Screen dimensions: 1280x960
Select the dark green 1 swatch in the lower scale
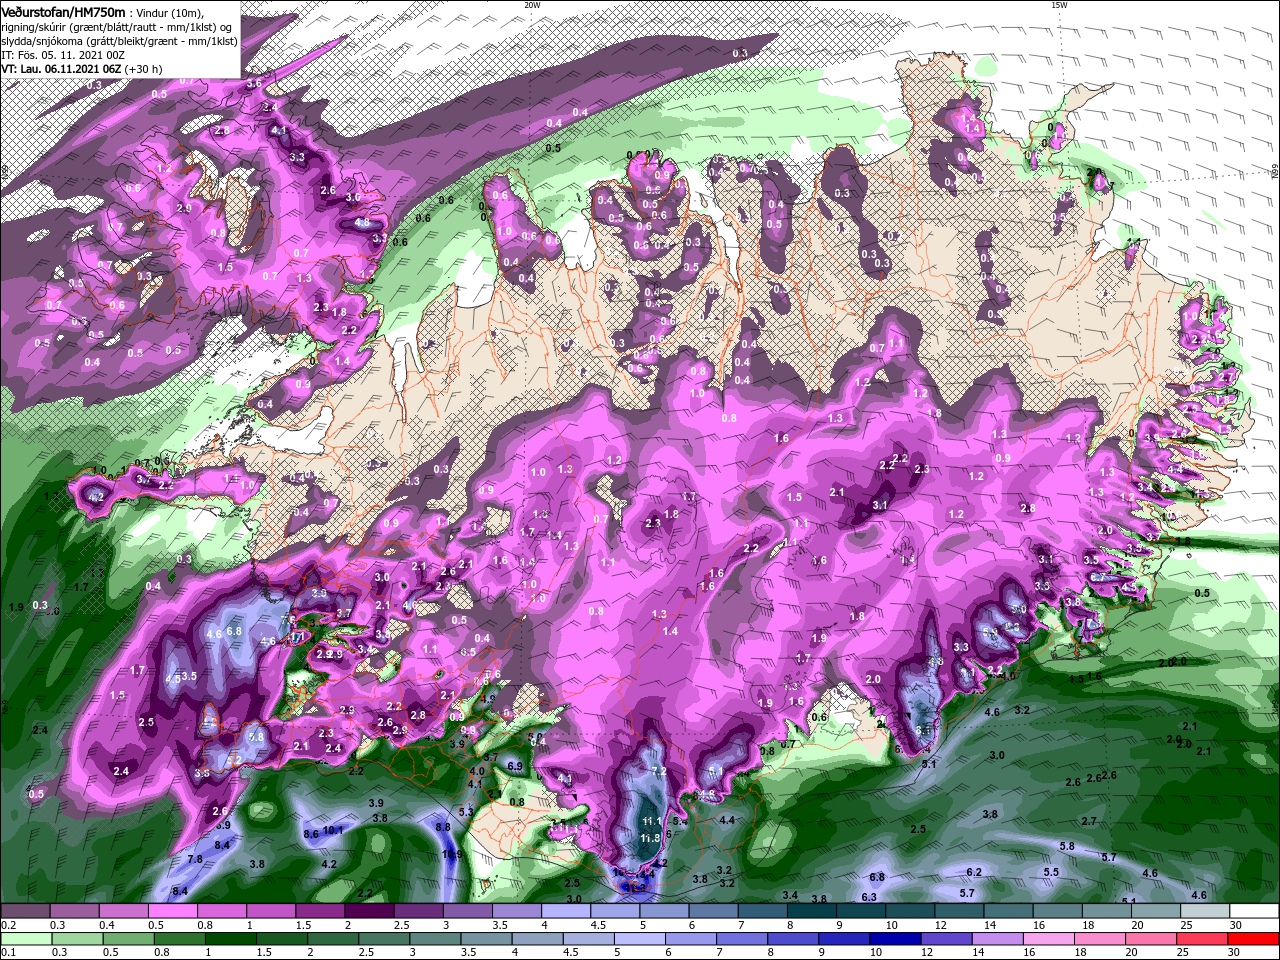tap(231, 938)
